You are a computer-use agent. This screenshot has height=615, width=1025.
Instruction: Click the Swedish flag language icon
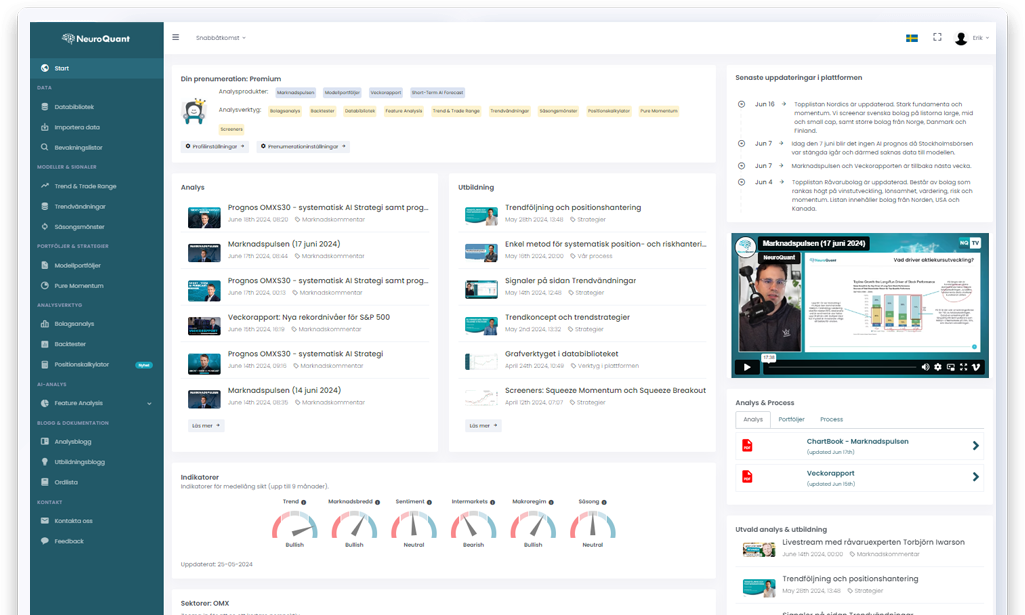point(912,38)
